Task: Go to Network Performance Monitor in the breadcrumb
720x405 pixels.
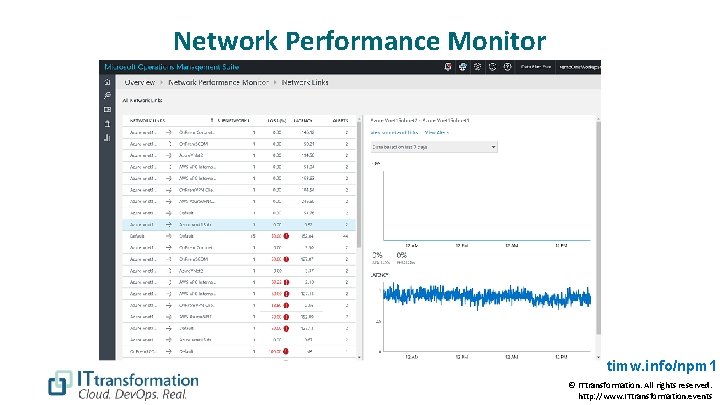Action: coord(218,82)
